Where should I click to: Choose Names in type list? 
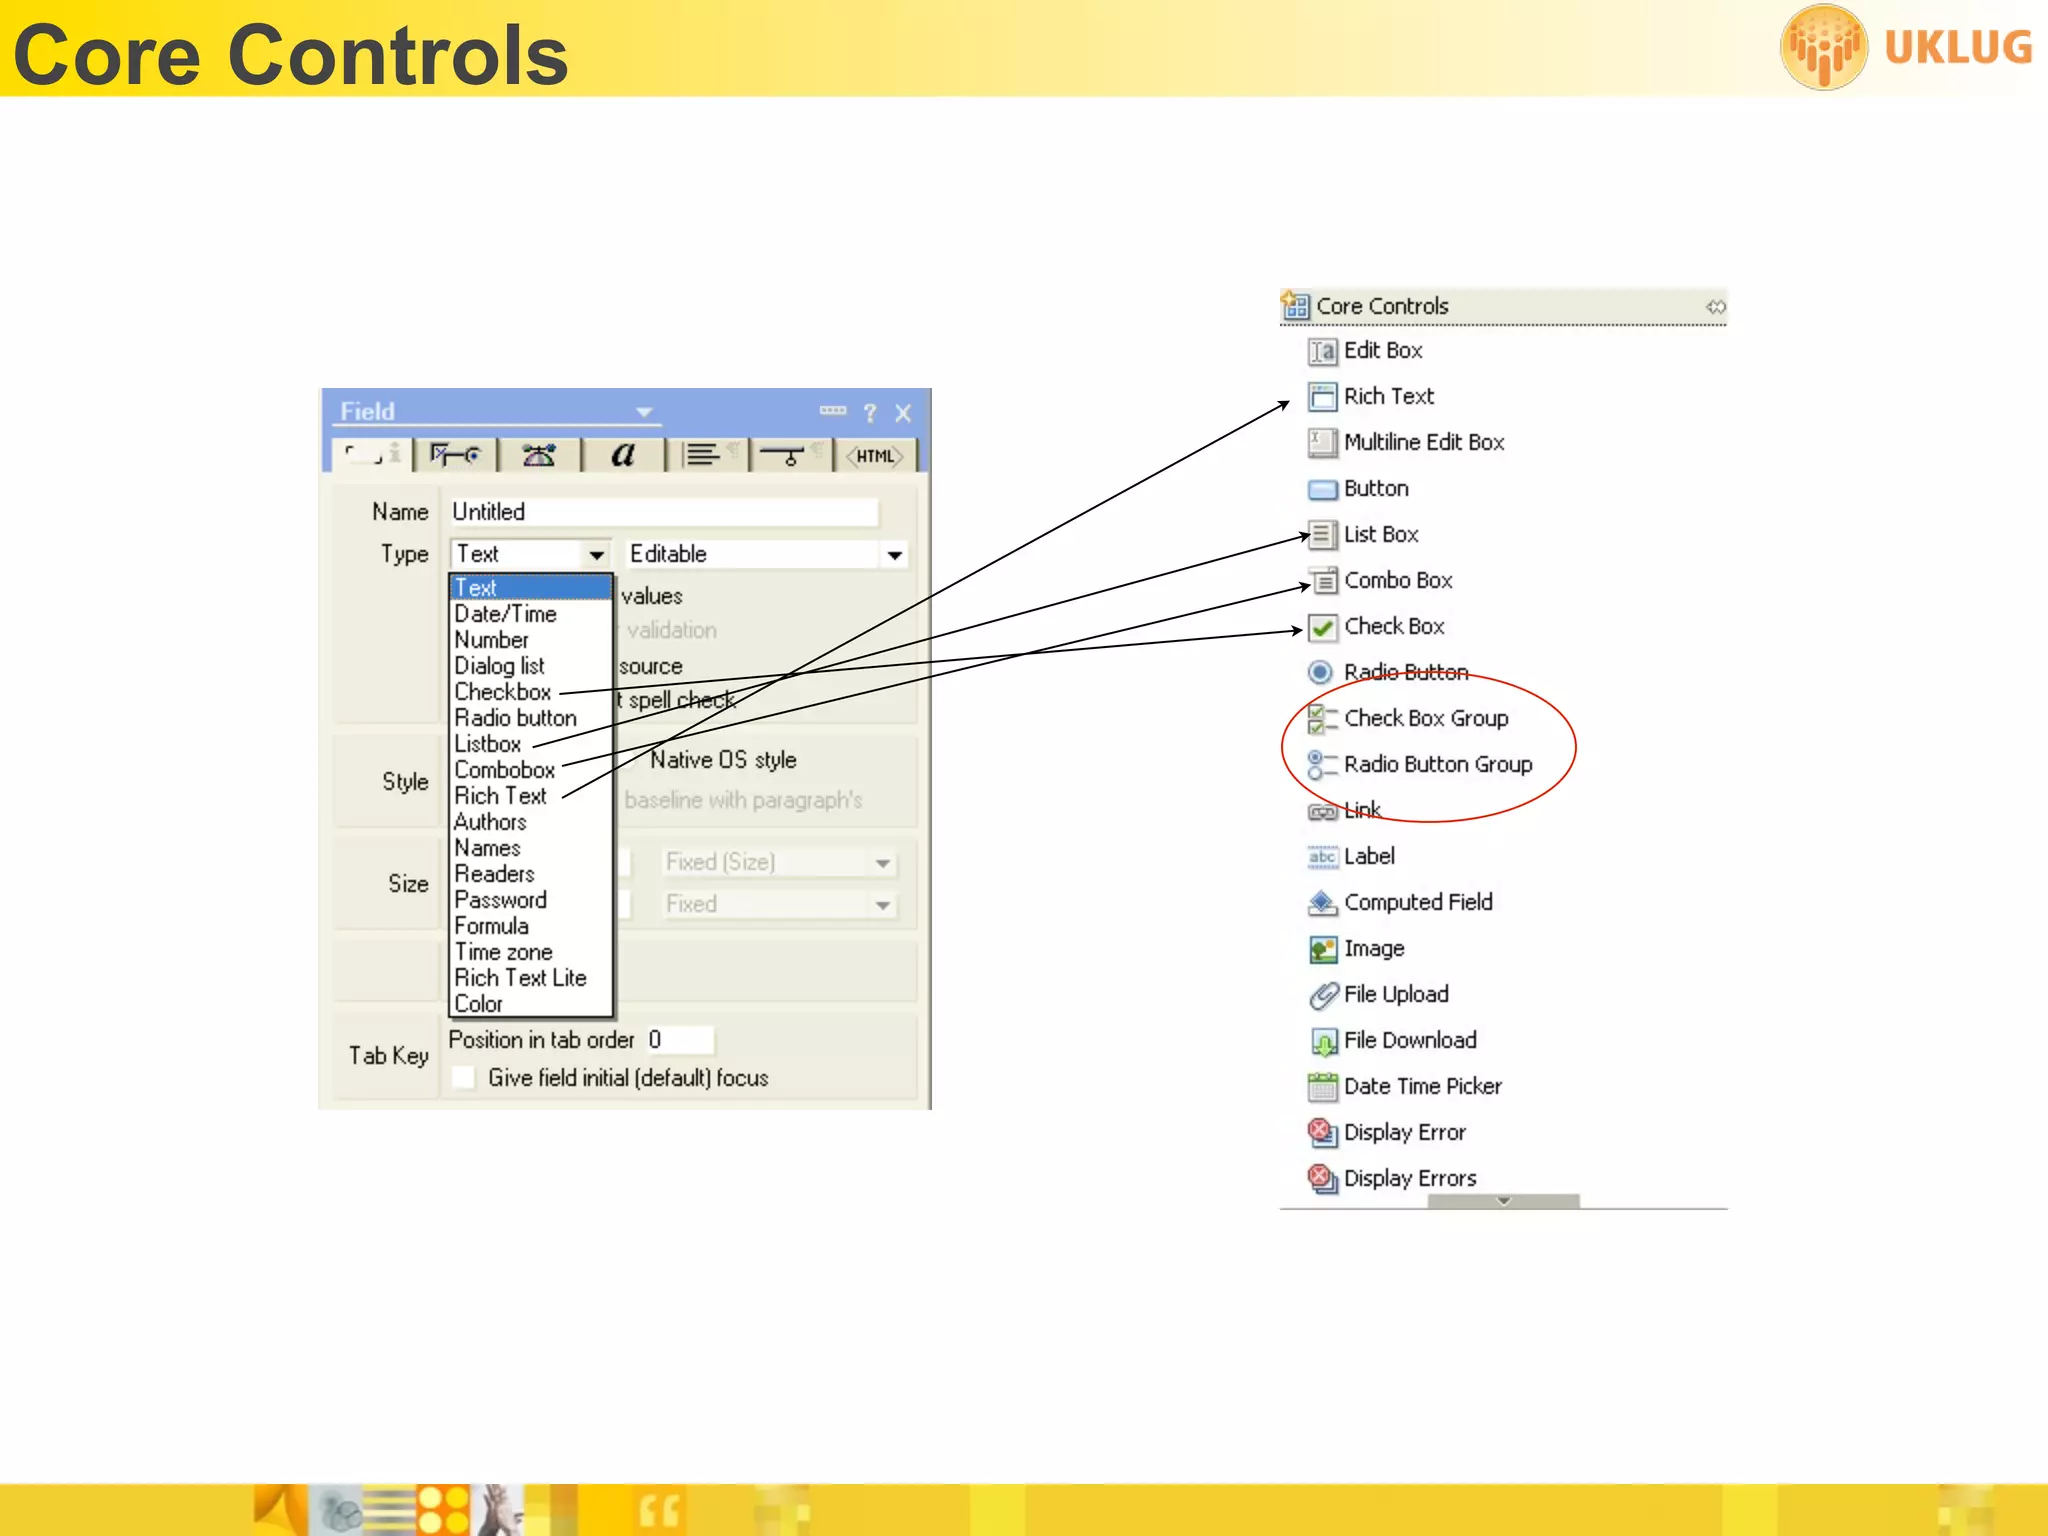[x=488, y=848]
